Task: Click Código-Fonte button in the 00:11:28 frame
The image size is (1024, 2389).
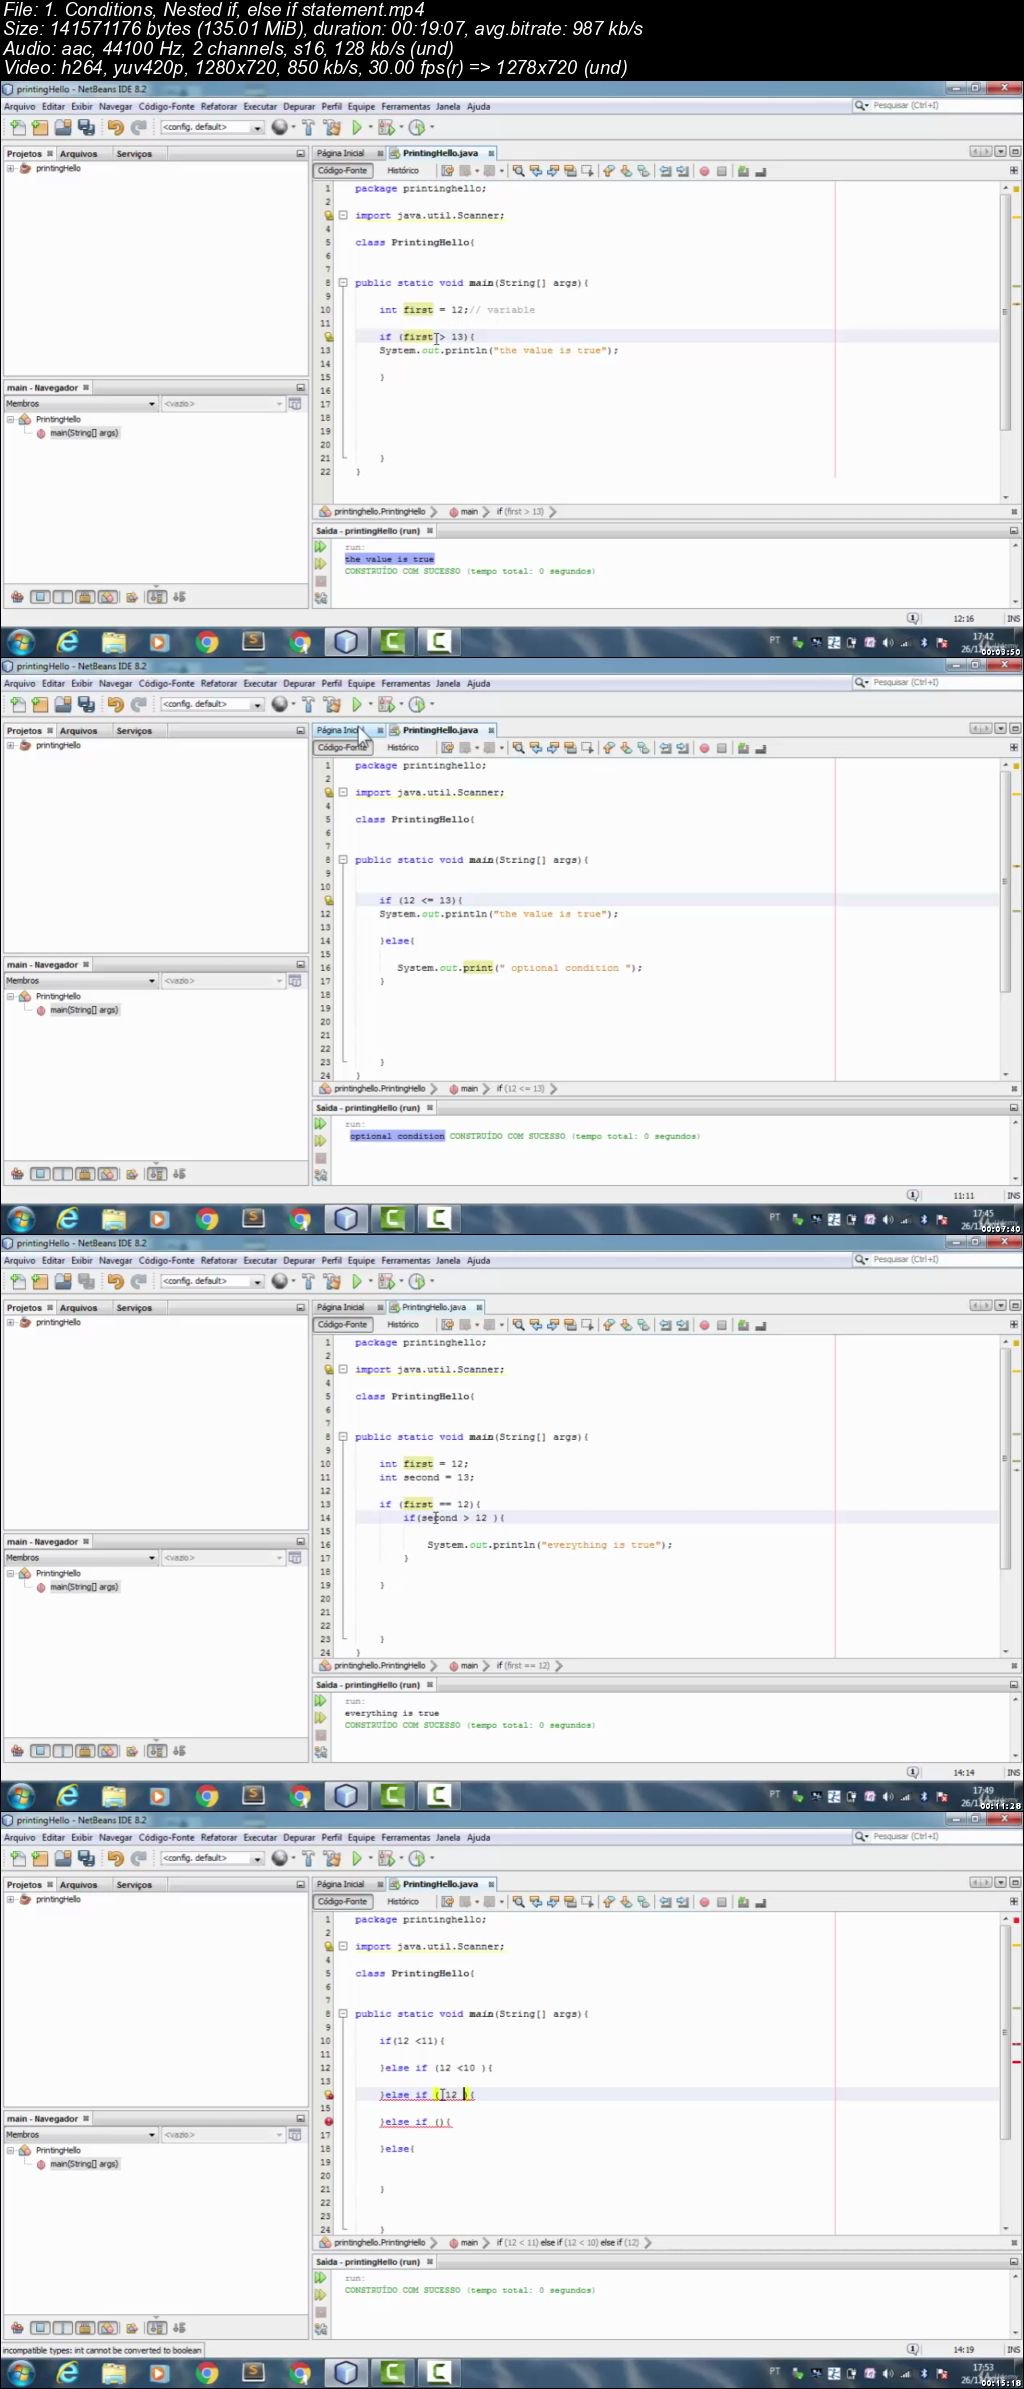Action: [342, 1325]
